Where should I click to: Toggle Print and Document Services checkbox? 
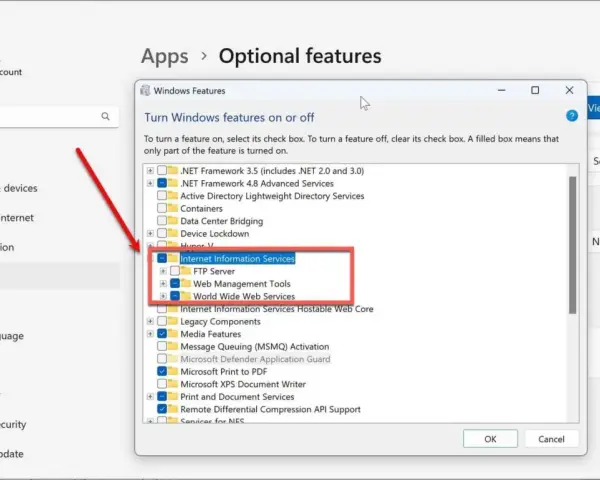162,397
